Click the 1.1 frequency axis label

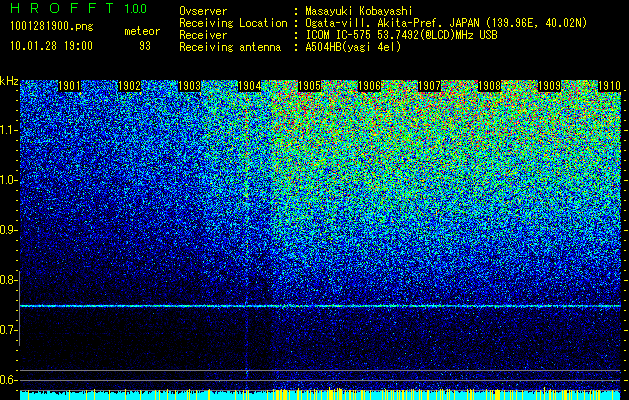(x=8, y=130)
